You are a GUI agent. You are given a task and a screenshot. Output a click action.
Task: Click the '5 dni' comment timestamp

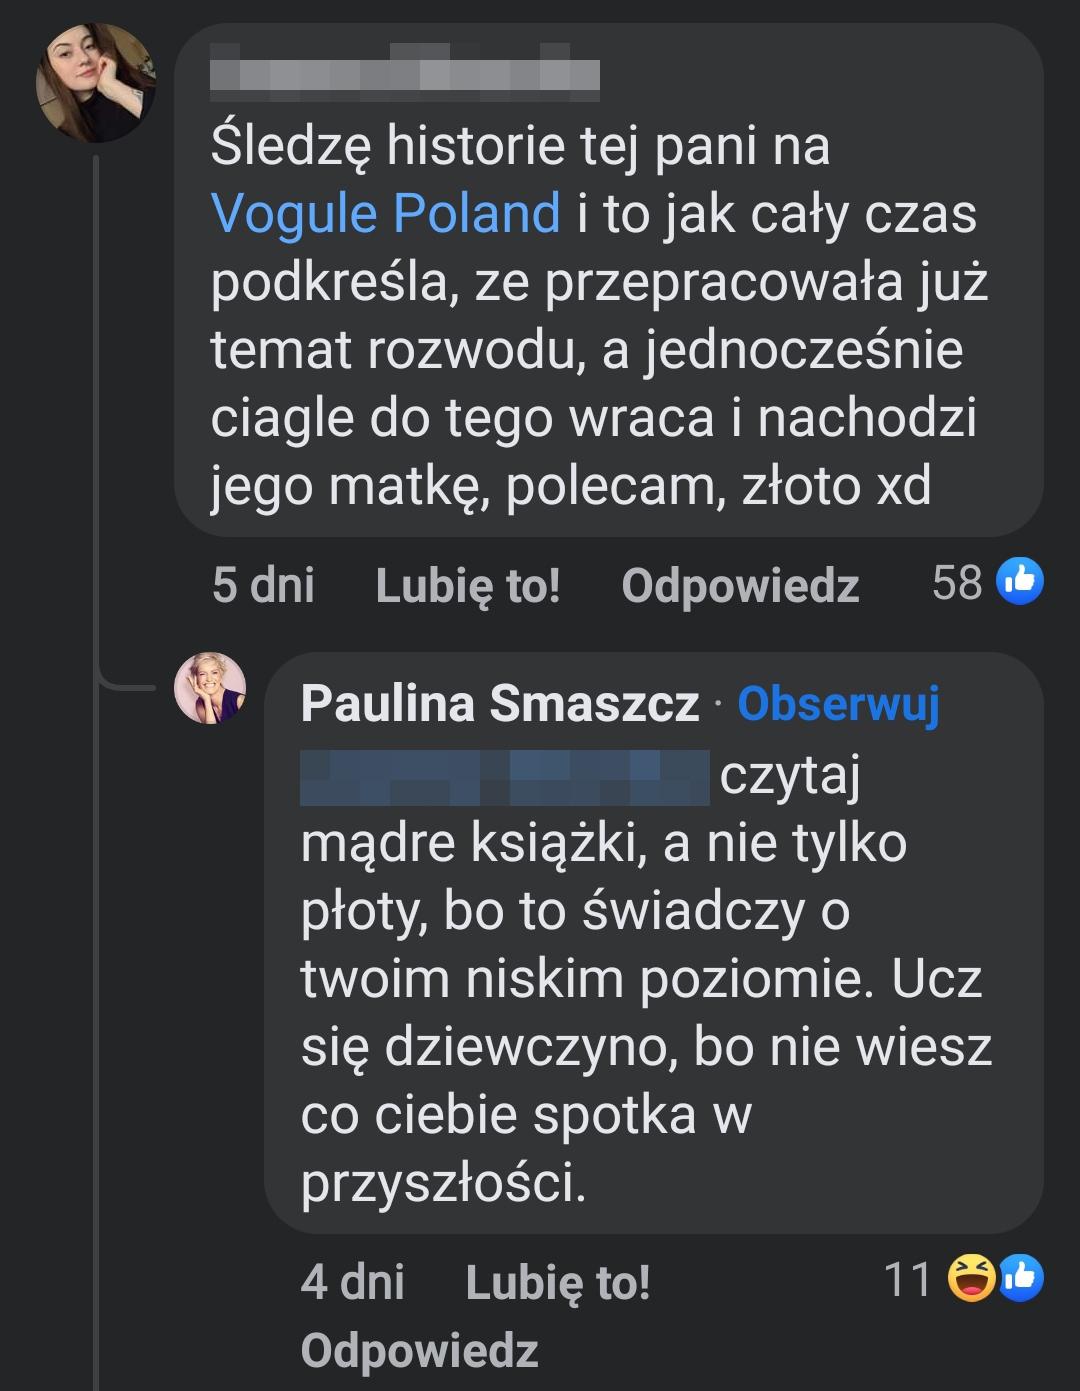[x=263, y=585]
